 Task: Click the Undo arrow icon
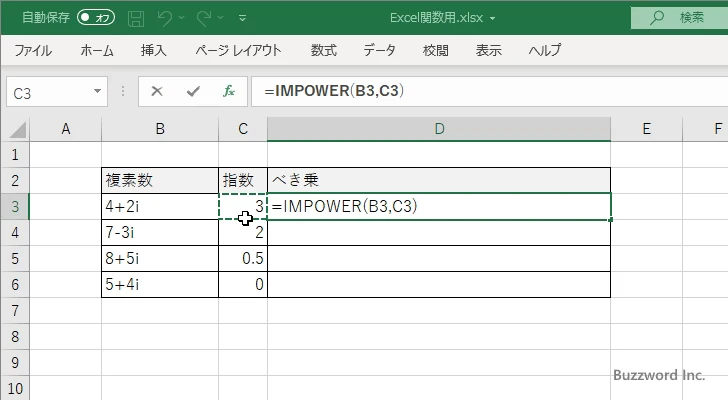tap(164, 18)
